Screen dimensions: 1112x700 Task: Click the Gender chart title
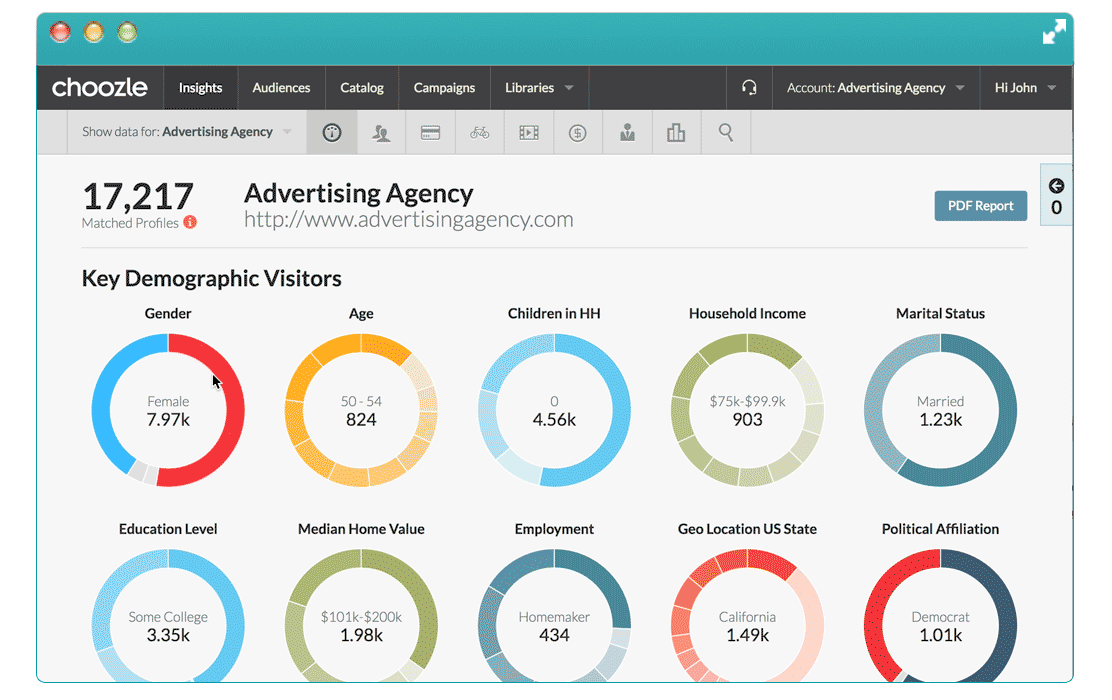tap(168, 313)
